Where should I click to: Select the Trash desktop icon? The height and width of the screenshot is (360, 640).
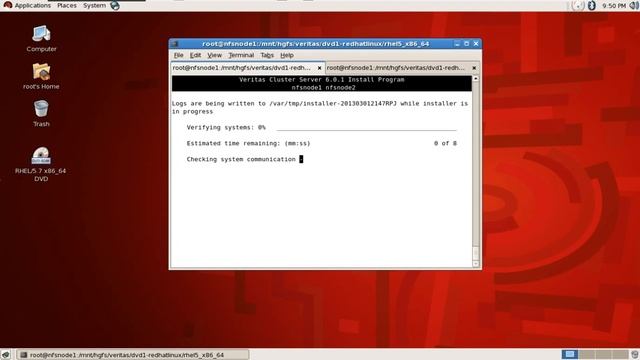point(41,113)
